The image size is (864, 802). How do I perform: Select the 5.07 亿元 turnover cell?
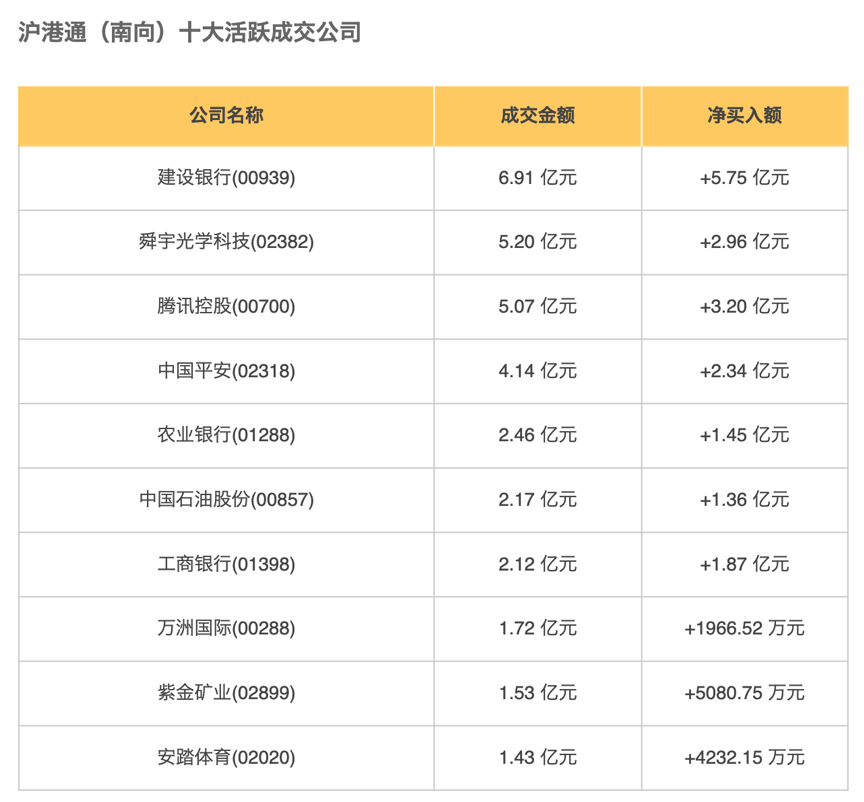[x=537, y=306]
